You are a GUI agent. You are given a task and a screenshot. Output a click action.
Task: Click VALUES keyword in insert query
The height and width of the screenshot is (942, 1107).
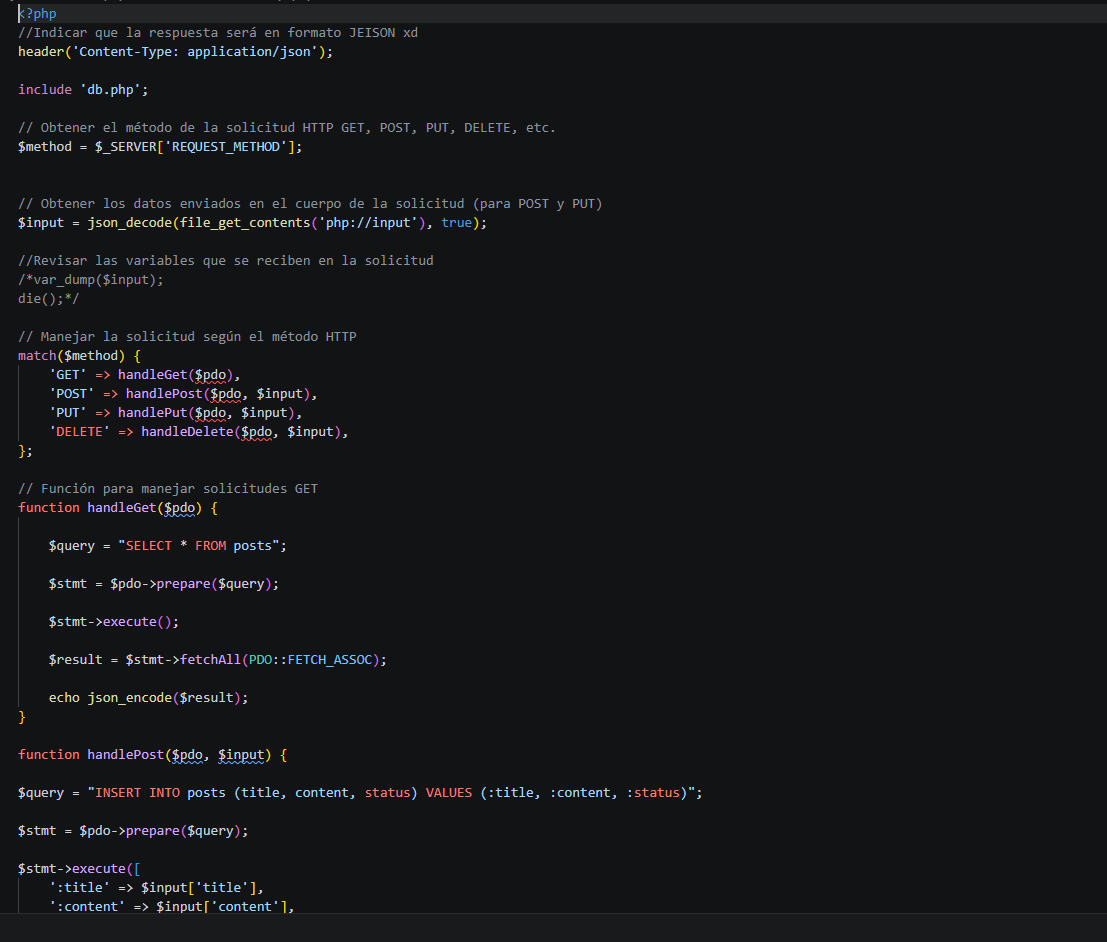pos(449,793)
